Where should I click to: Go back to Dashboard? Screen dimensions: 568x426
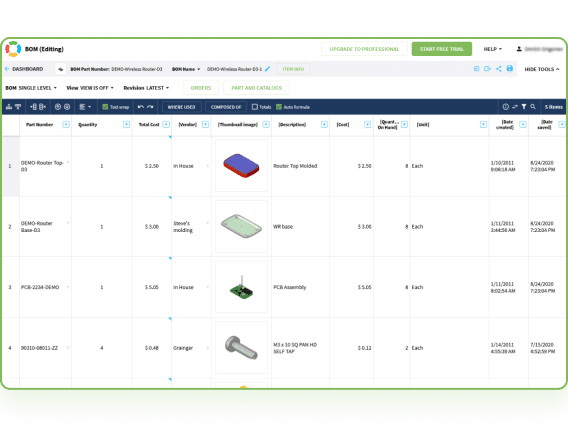(24, 69)
